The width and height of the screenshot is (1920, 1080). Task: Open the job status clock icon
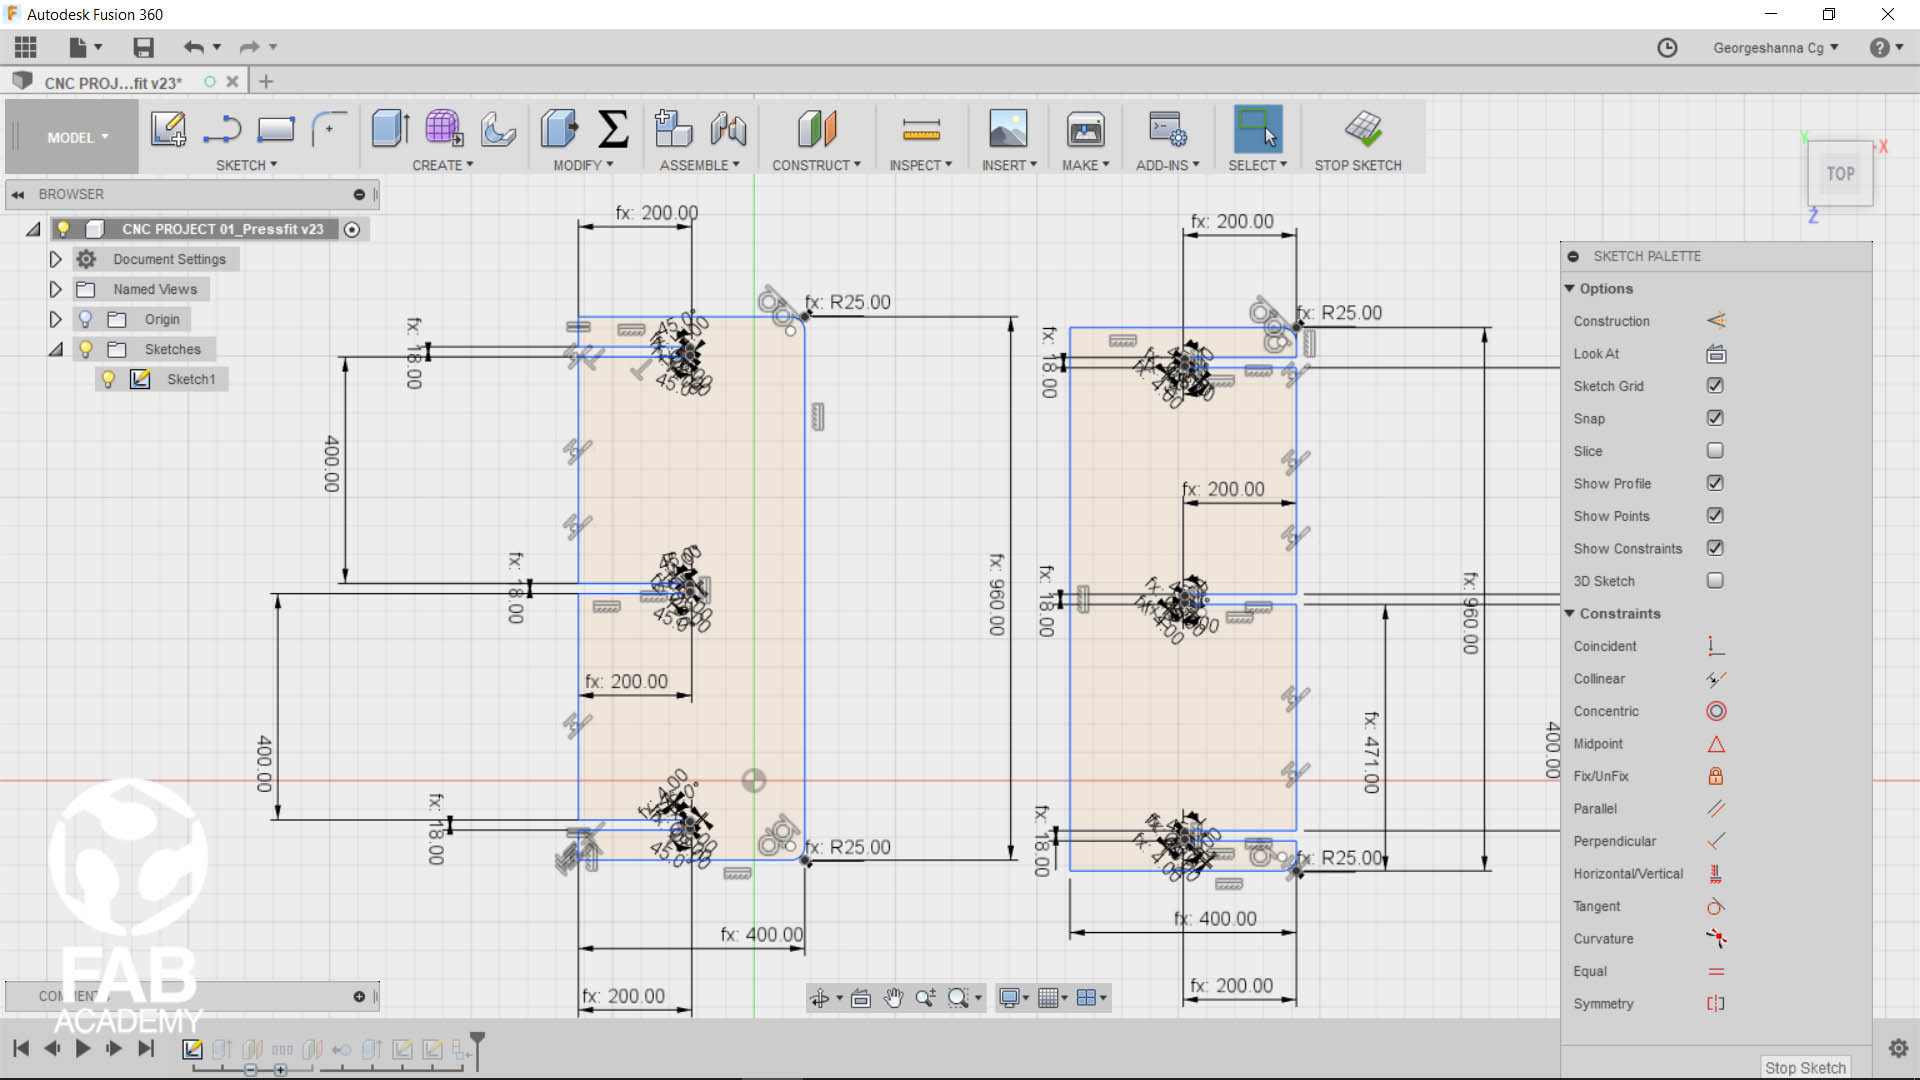tap(1667, 47)
